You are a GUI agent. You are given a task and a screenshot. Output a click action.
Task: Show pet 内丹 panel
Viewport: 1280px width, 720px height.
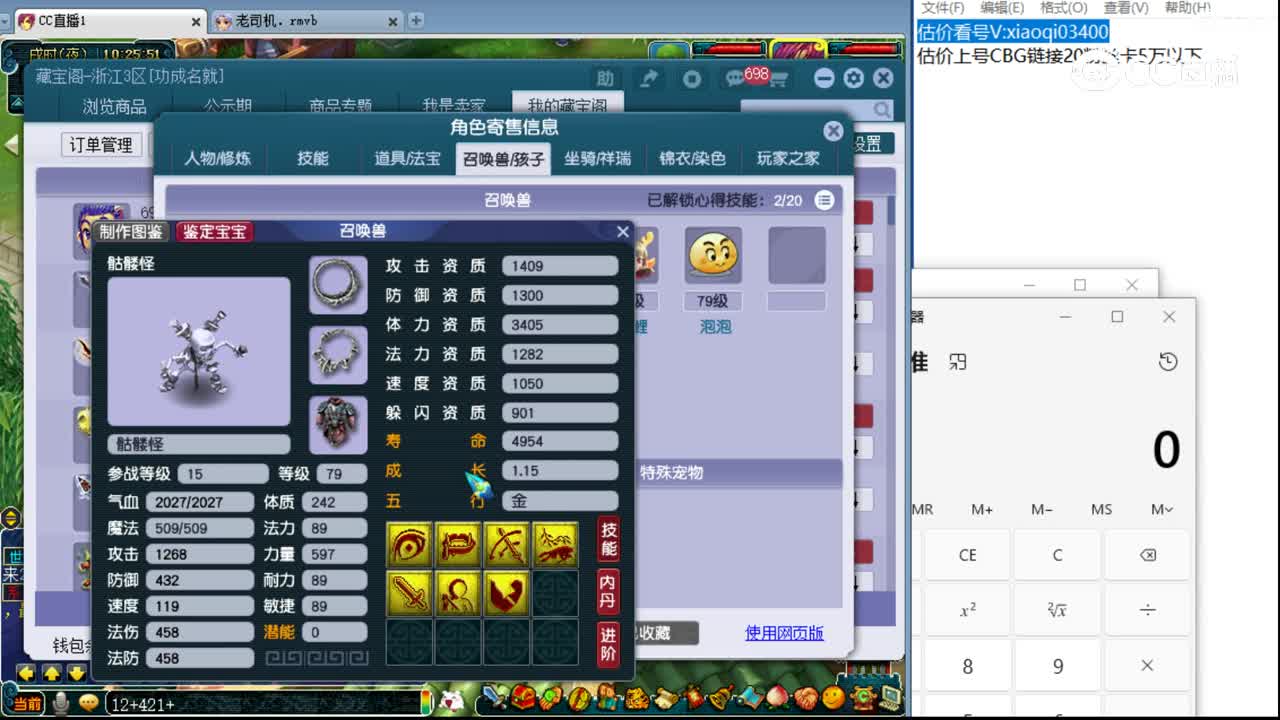[608, 591]
